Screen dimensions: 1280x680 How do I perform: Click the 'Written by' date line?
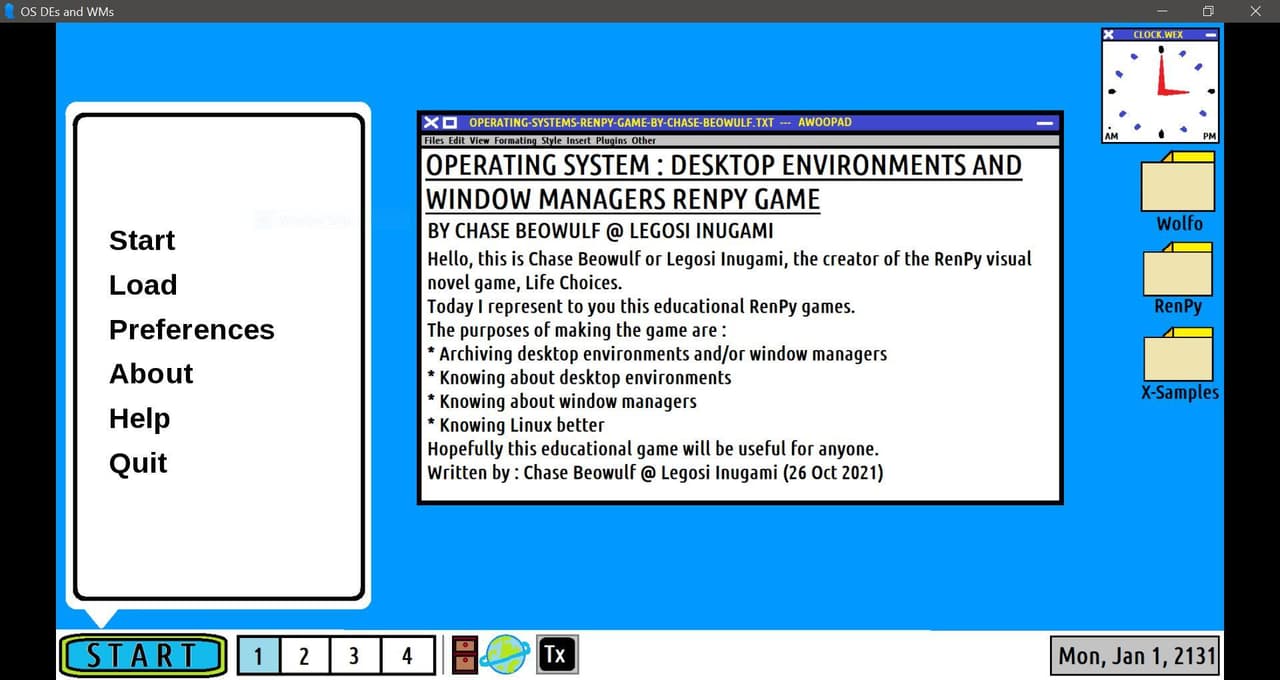(655, 472)
